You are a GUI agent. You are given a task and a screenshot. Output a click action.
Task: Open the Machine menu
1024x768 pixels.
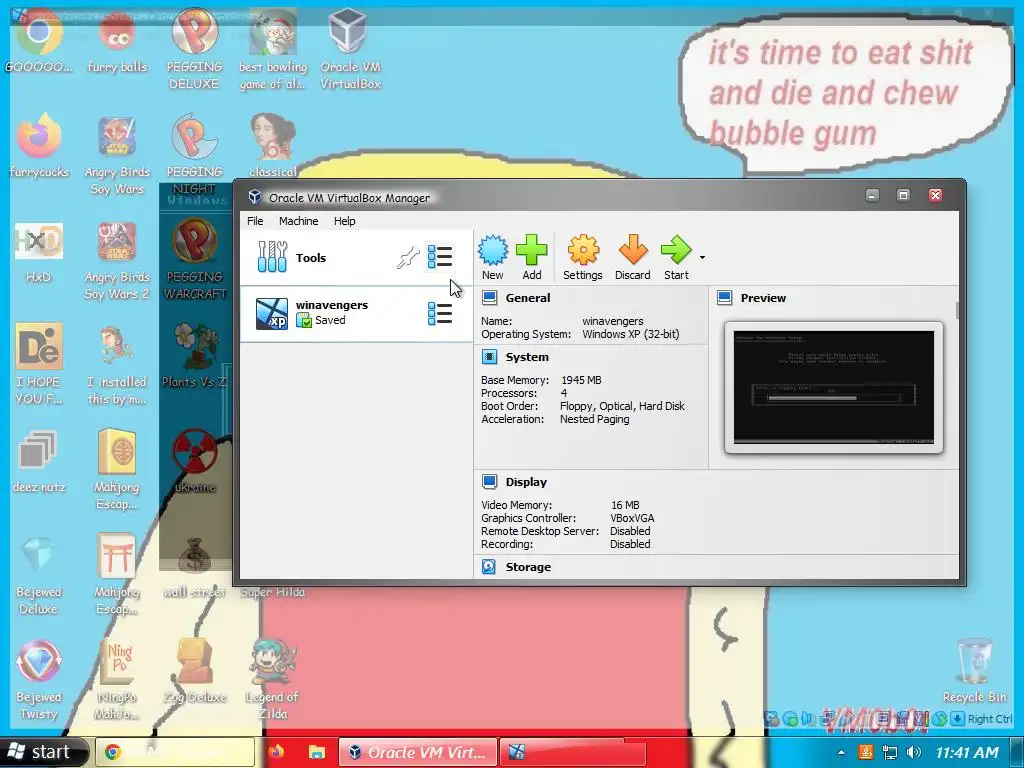[298, 221]
